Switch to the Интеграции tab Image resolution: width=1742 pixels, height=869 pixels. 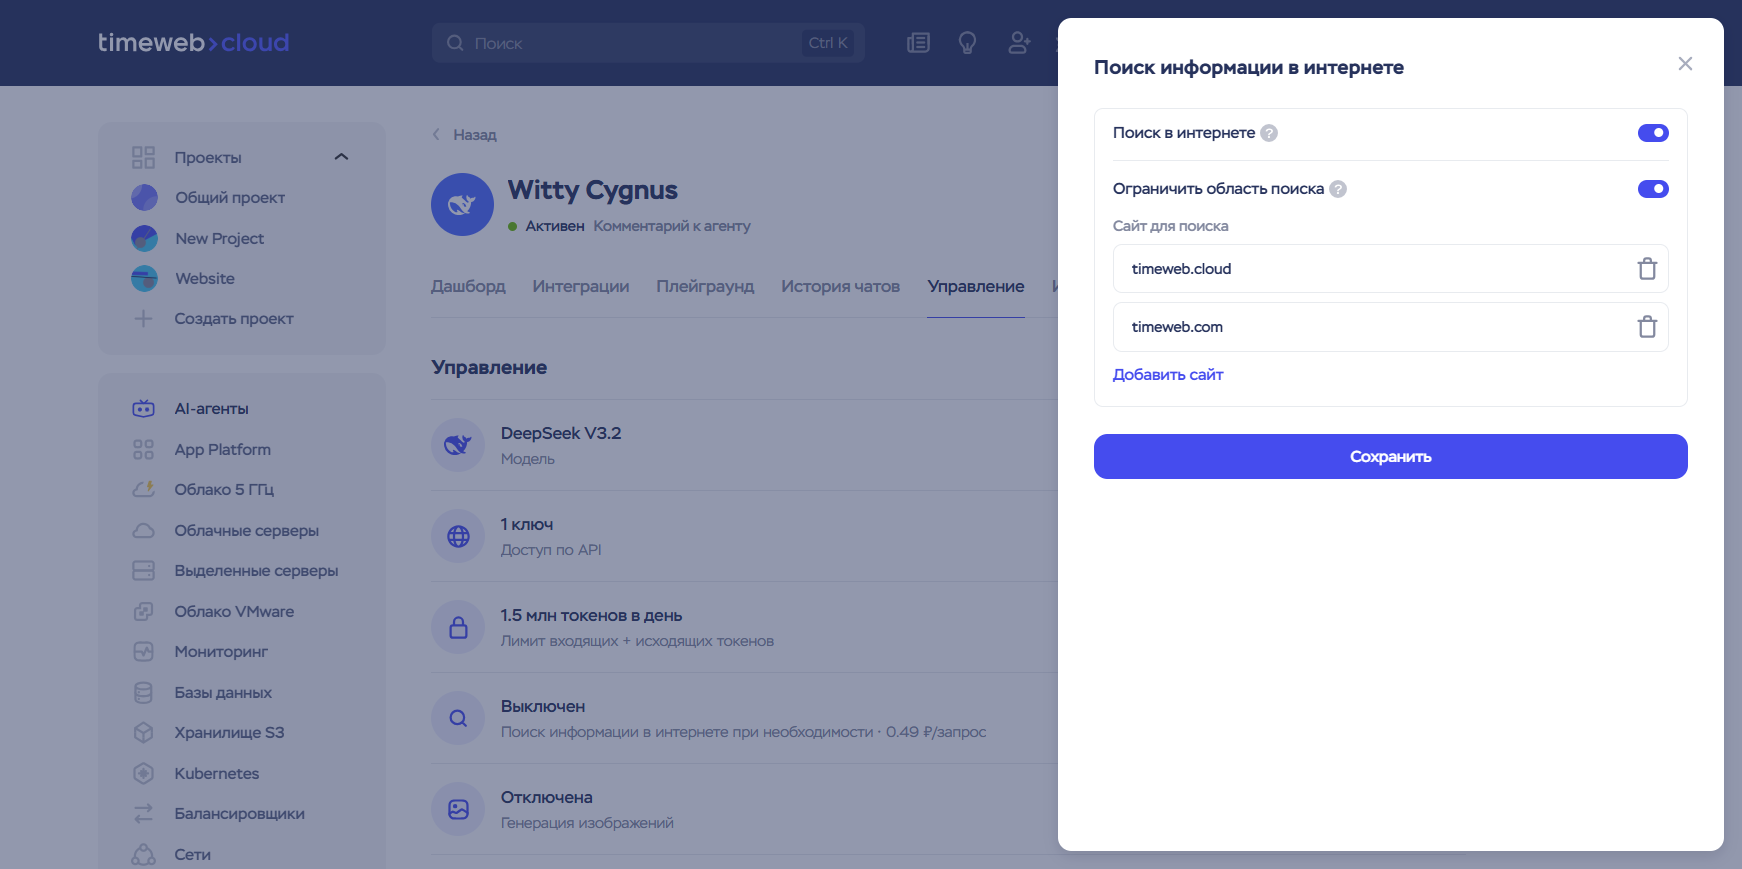tap(581, 286)
